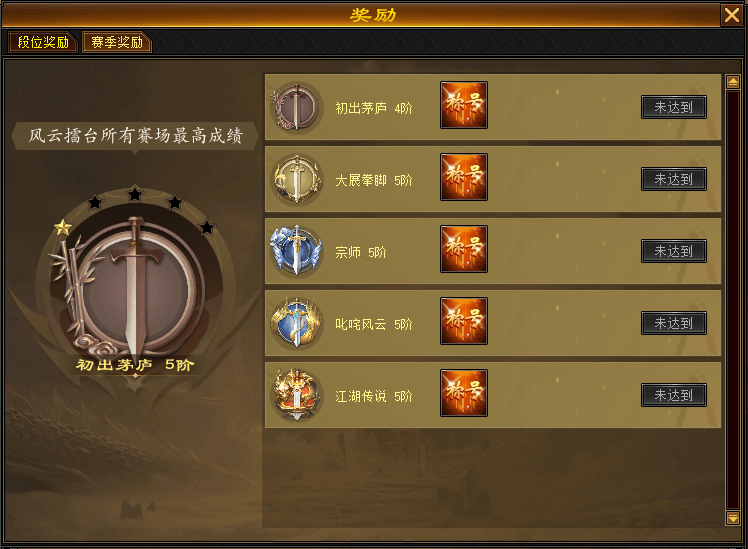Switch to the 段位奖励 tab
Viewport: 748px width, 549px height.
(43, 42)
